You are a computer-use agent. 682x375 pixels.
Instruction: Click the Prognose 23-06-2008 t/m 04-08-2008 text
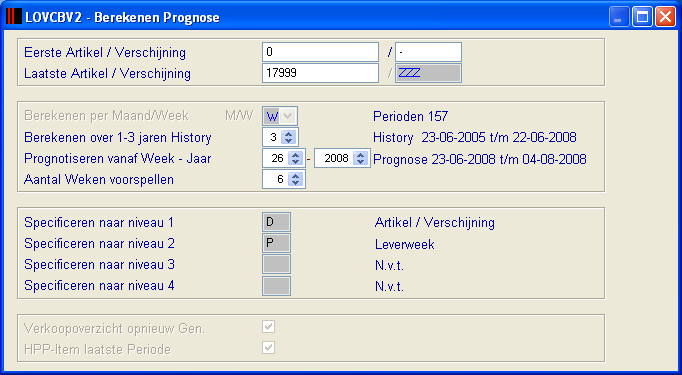[480, 159]
